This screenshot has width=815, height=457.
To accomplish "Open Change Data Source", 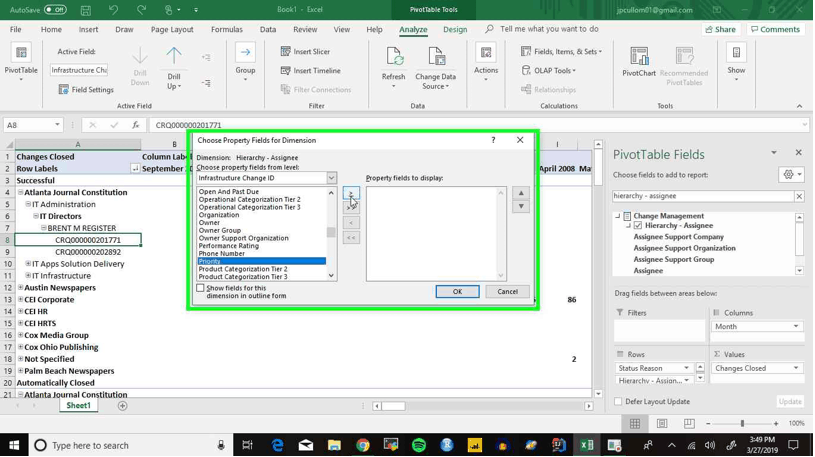I will [436, 68].
